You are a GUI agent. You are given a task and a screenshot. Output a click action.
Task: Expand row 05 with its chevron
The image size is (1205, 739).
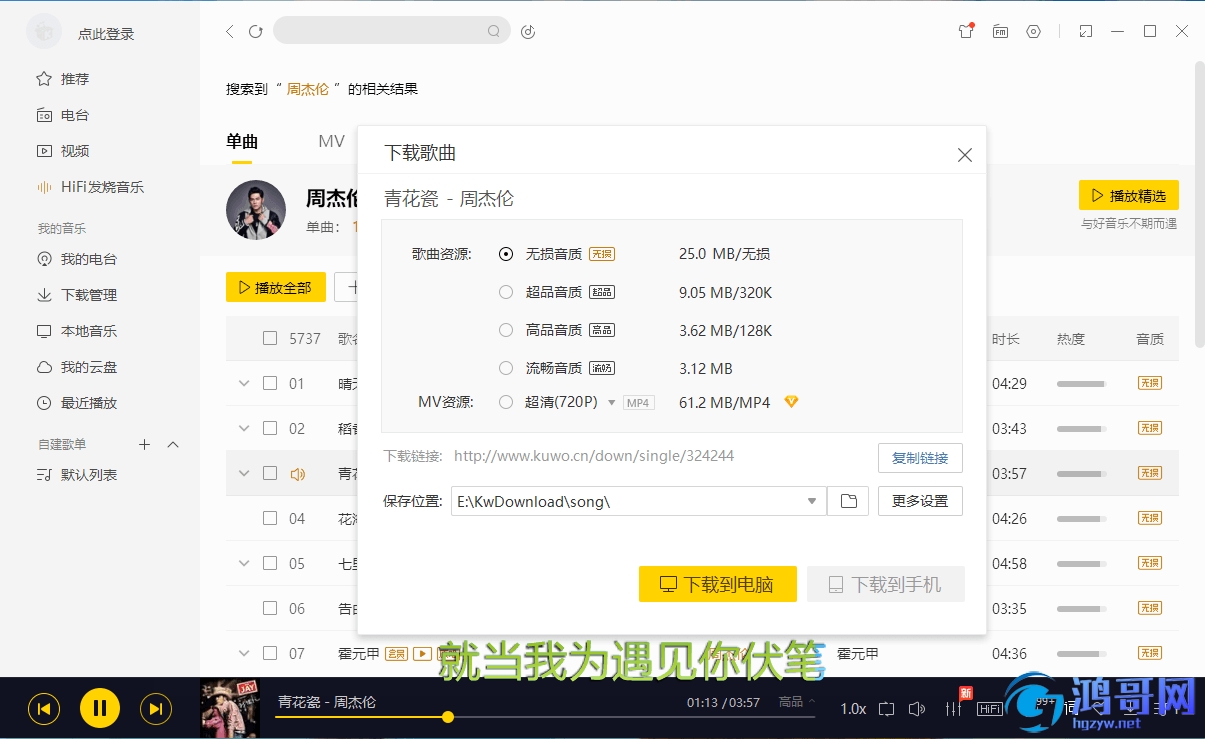click(x=244, y=563)
